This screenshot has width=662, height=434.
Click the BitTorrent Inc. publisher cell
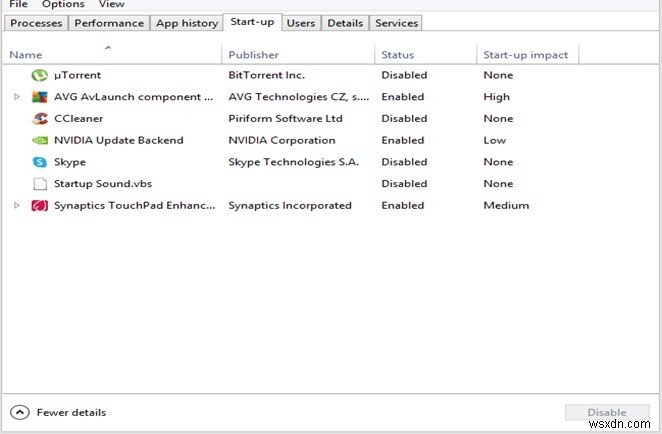pyautogui.click(x=266, y=75)
